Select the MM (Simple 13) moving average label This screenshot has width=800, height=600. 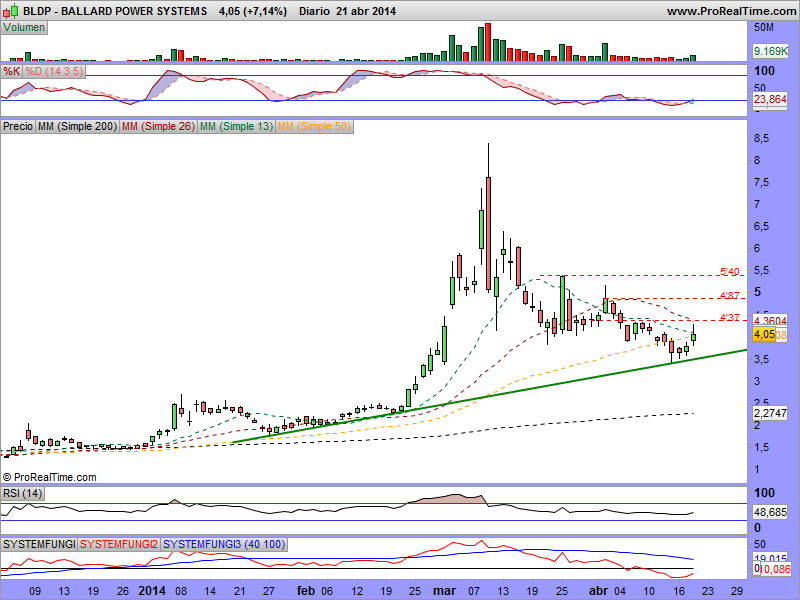point(236,126)
